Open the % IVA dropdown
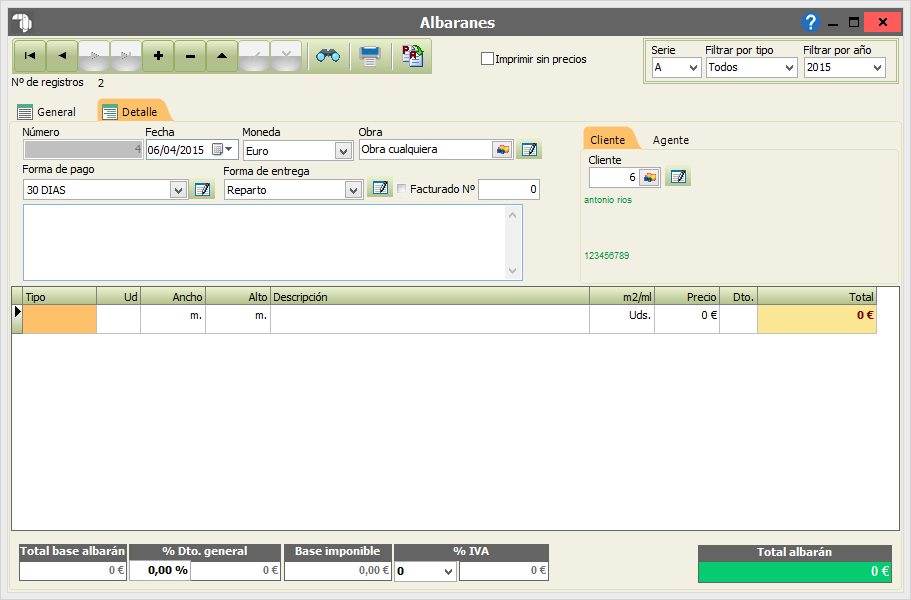 pyautogui.click(x=448, y=572)
